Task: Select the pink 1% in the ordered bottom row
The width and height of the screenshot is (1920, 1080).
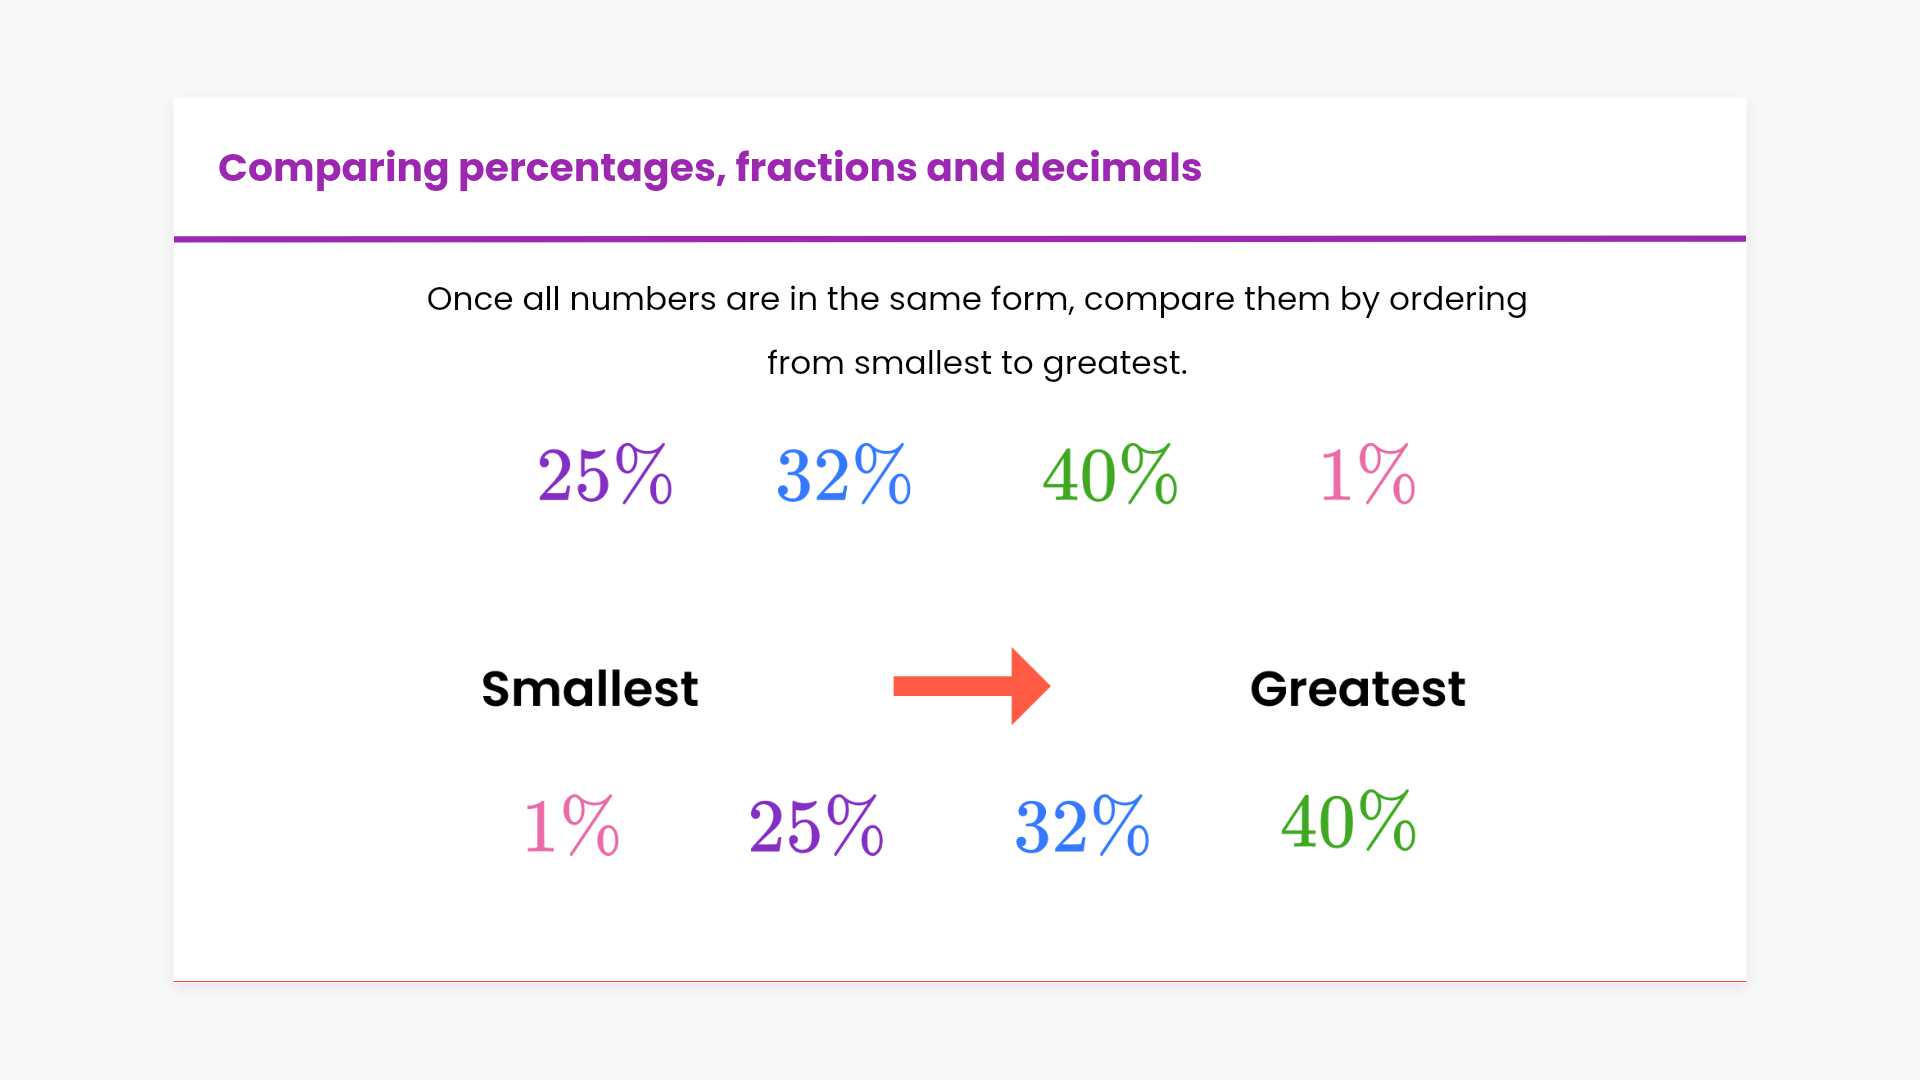Action: click(x=571, y=826)
